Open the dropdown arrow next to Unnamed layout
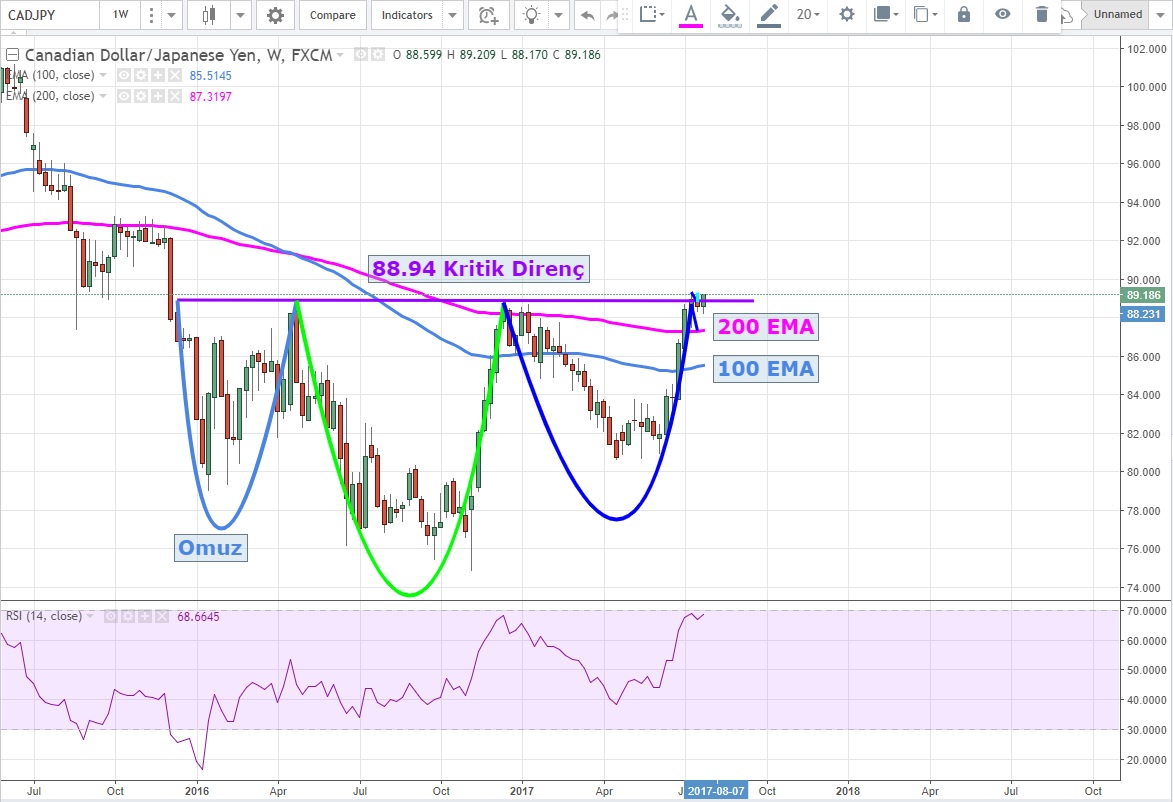Viewport: 1173px width, 802px height. pyautogui.click(x=1161, y=15)
